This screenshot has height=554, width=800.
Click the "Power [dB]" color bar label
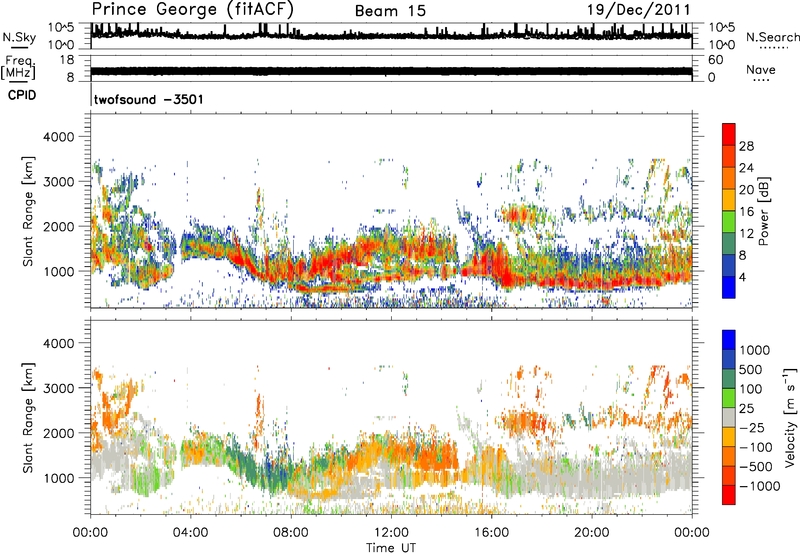[x=763, y=211]
